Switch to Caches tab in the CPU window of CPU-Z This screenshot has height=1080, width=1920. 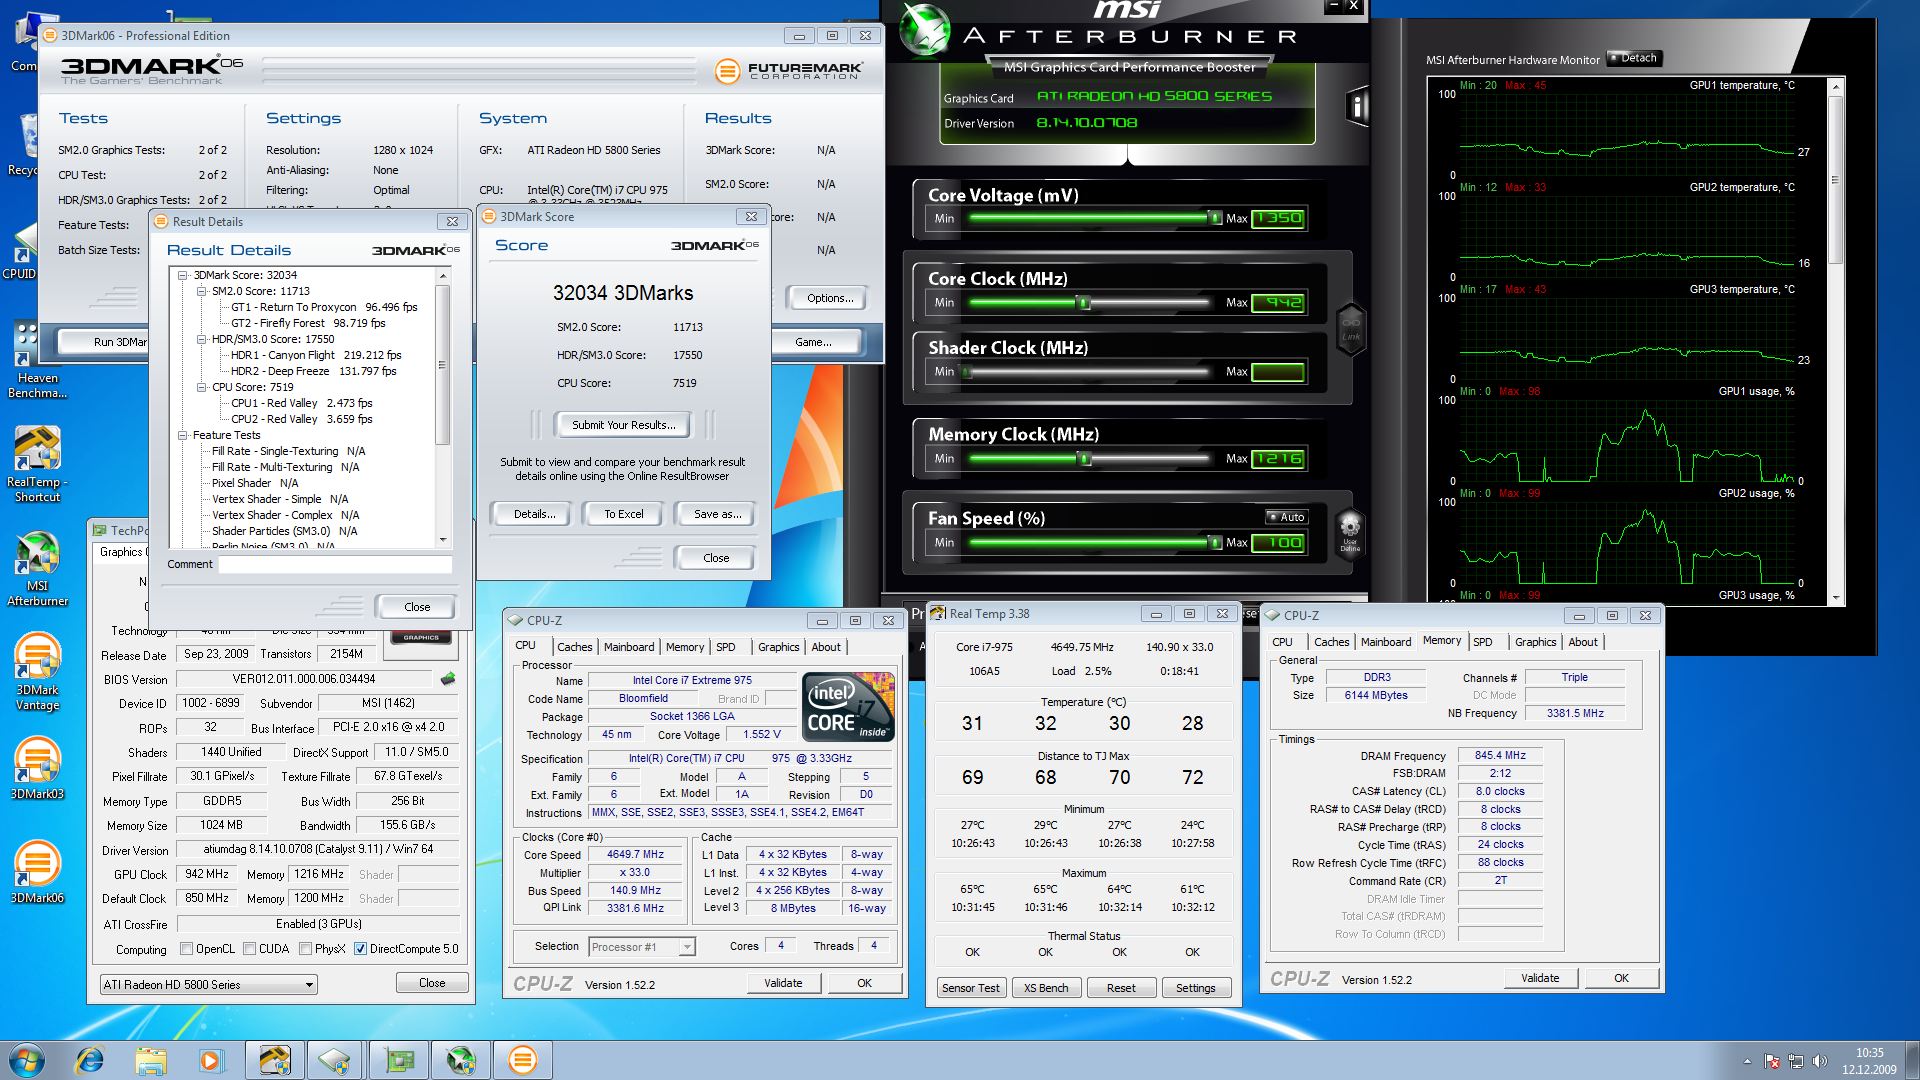[574, 647]
